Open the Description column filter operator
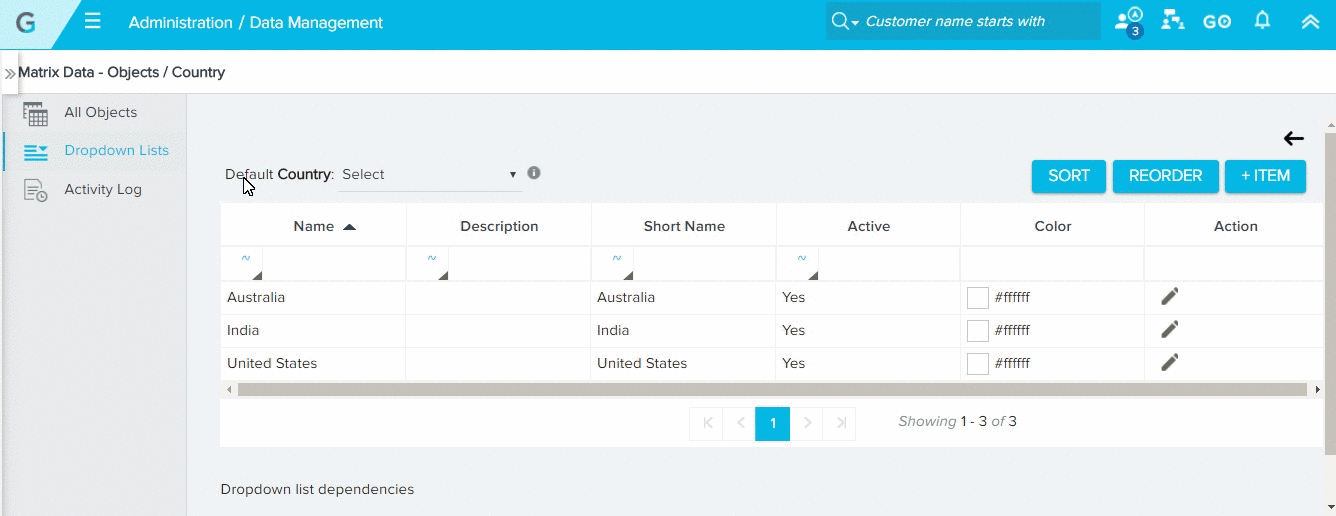 tap(431, 264)
